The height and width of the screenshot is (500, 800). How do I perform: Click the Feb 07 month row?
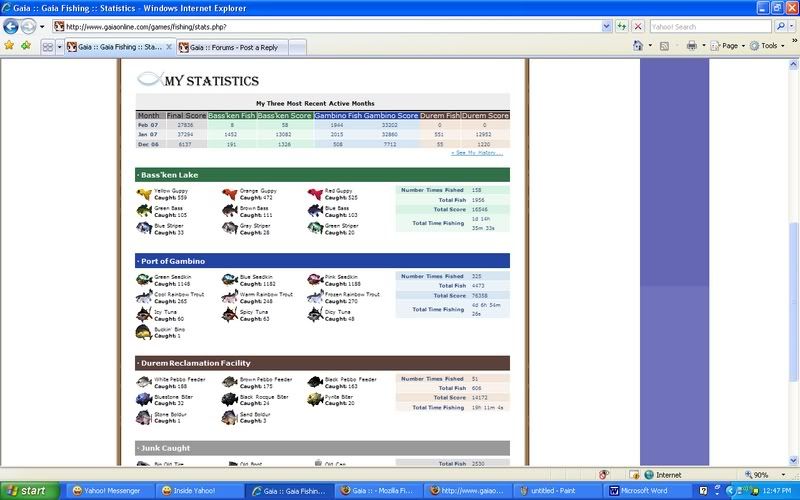coord(322,125)
